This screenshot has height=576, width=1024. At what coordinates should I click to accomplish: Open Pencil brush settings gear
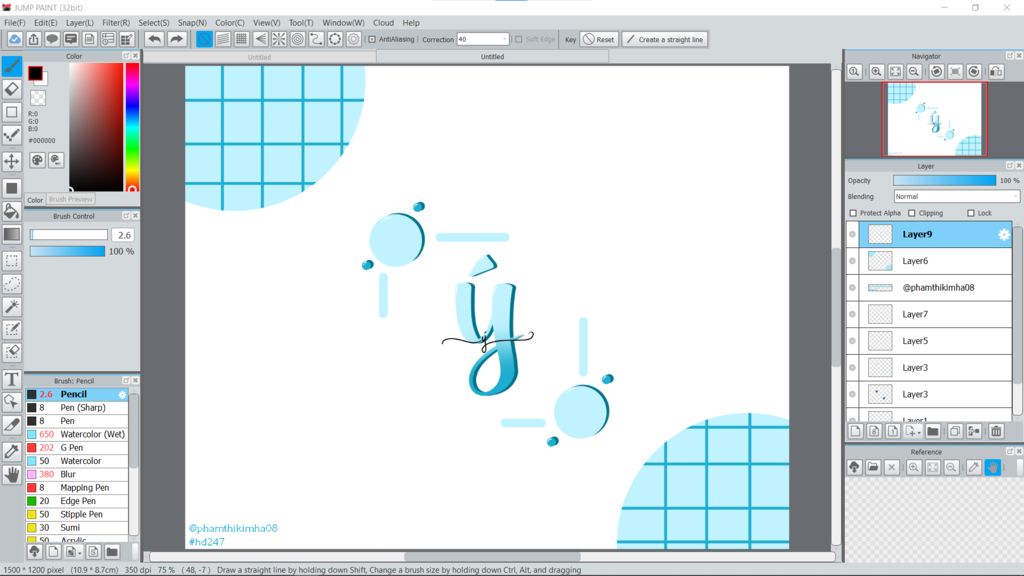point(122,394)
